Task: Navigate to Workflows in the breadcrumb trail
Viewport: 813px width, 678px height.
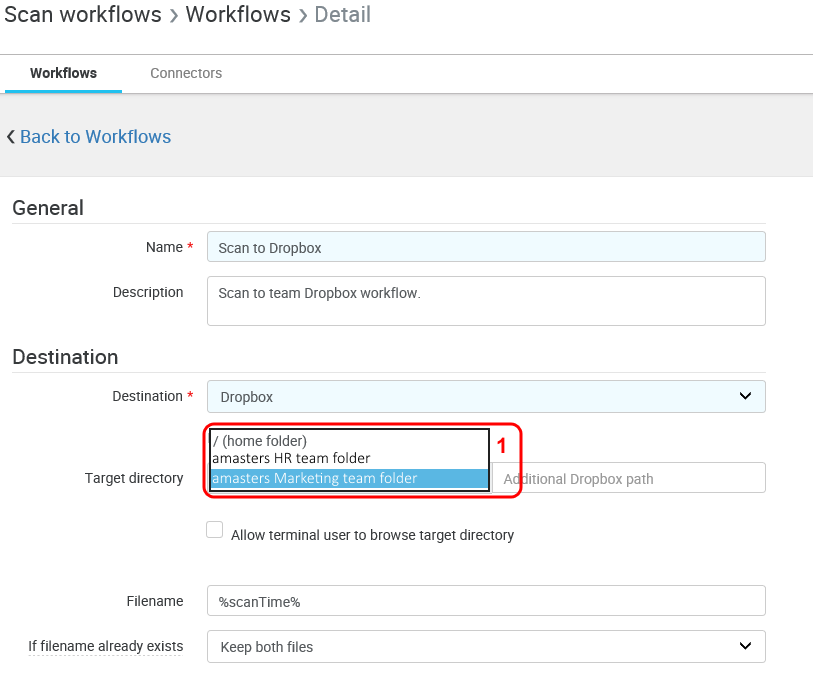Action: [238, 15]
